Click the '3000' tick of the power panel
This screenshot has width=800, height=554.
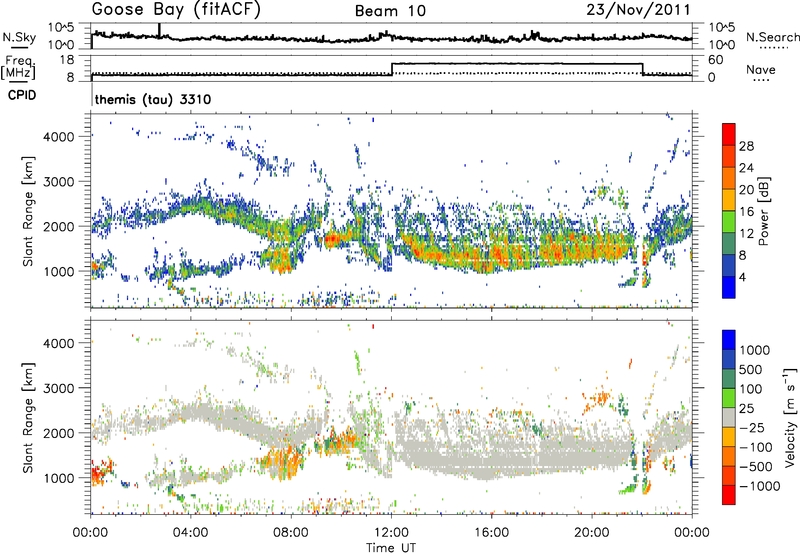click(59, 181)
